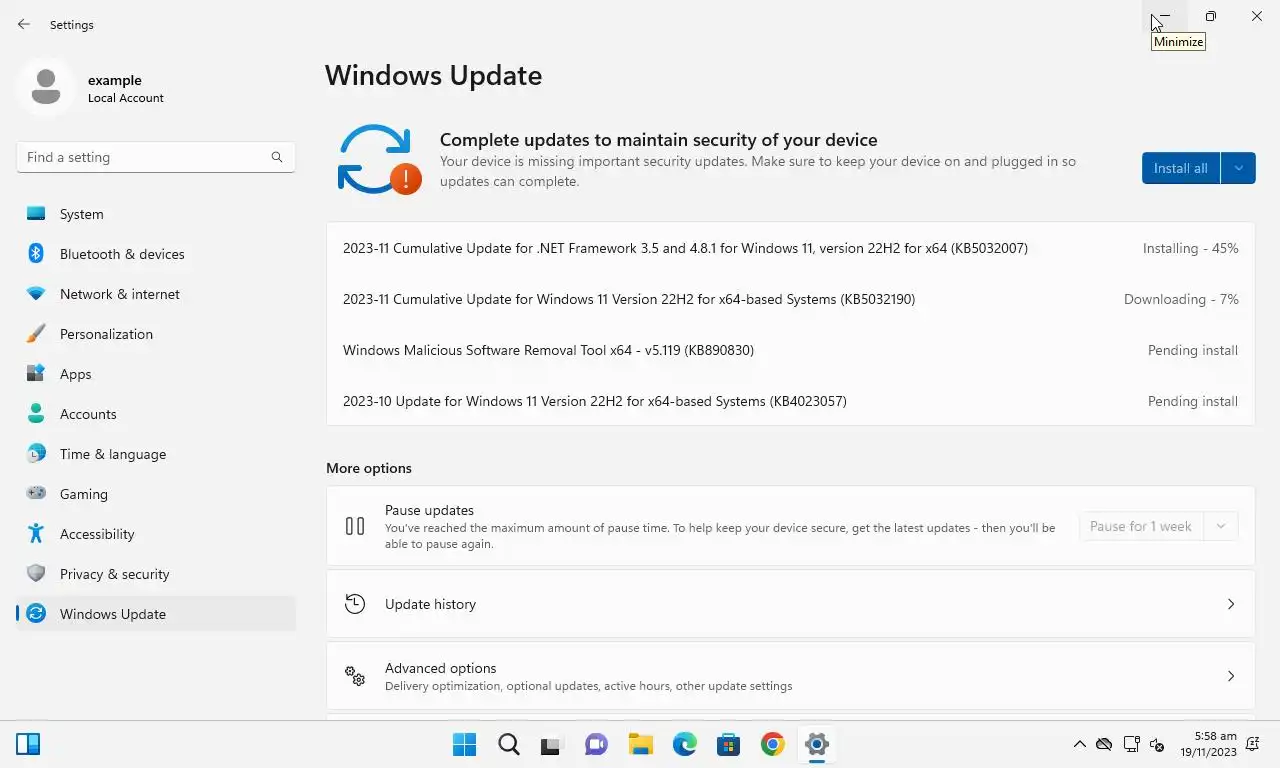The height and width of the screenshot is (768, 1280).
Task: Expand the Update history chevron
Action: tap(1231, 604)
